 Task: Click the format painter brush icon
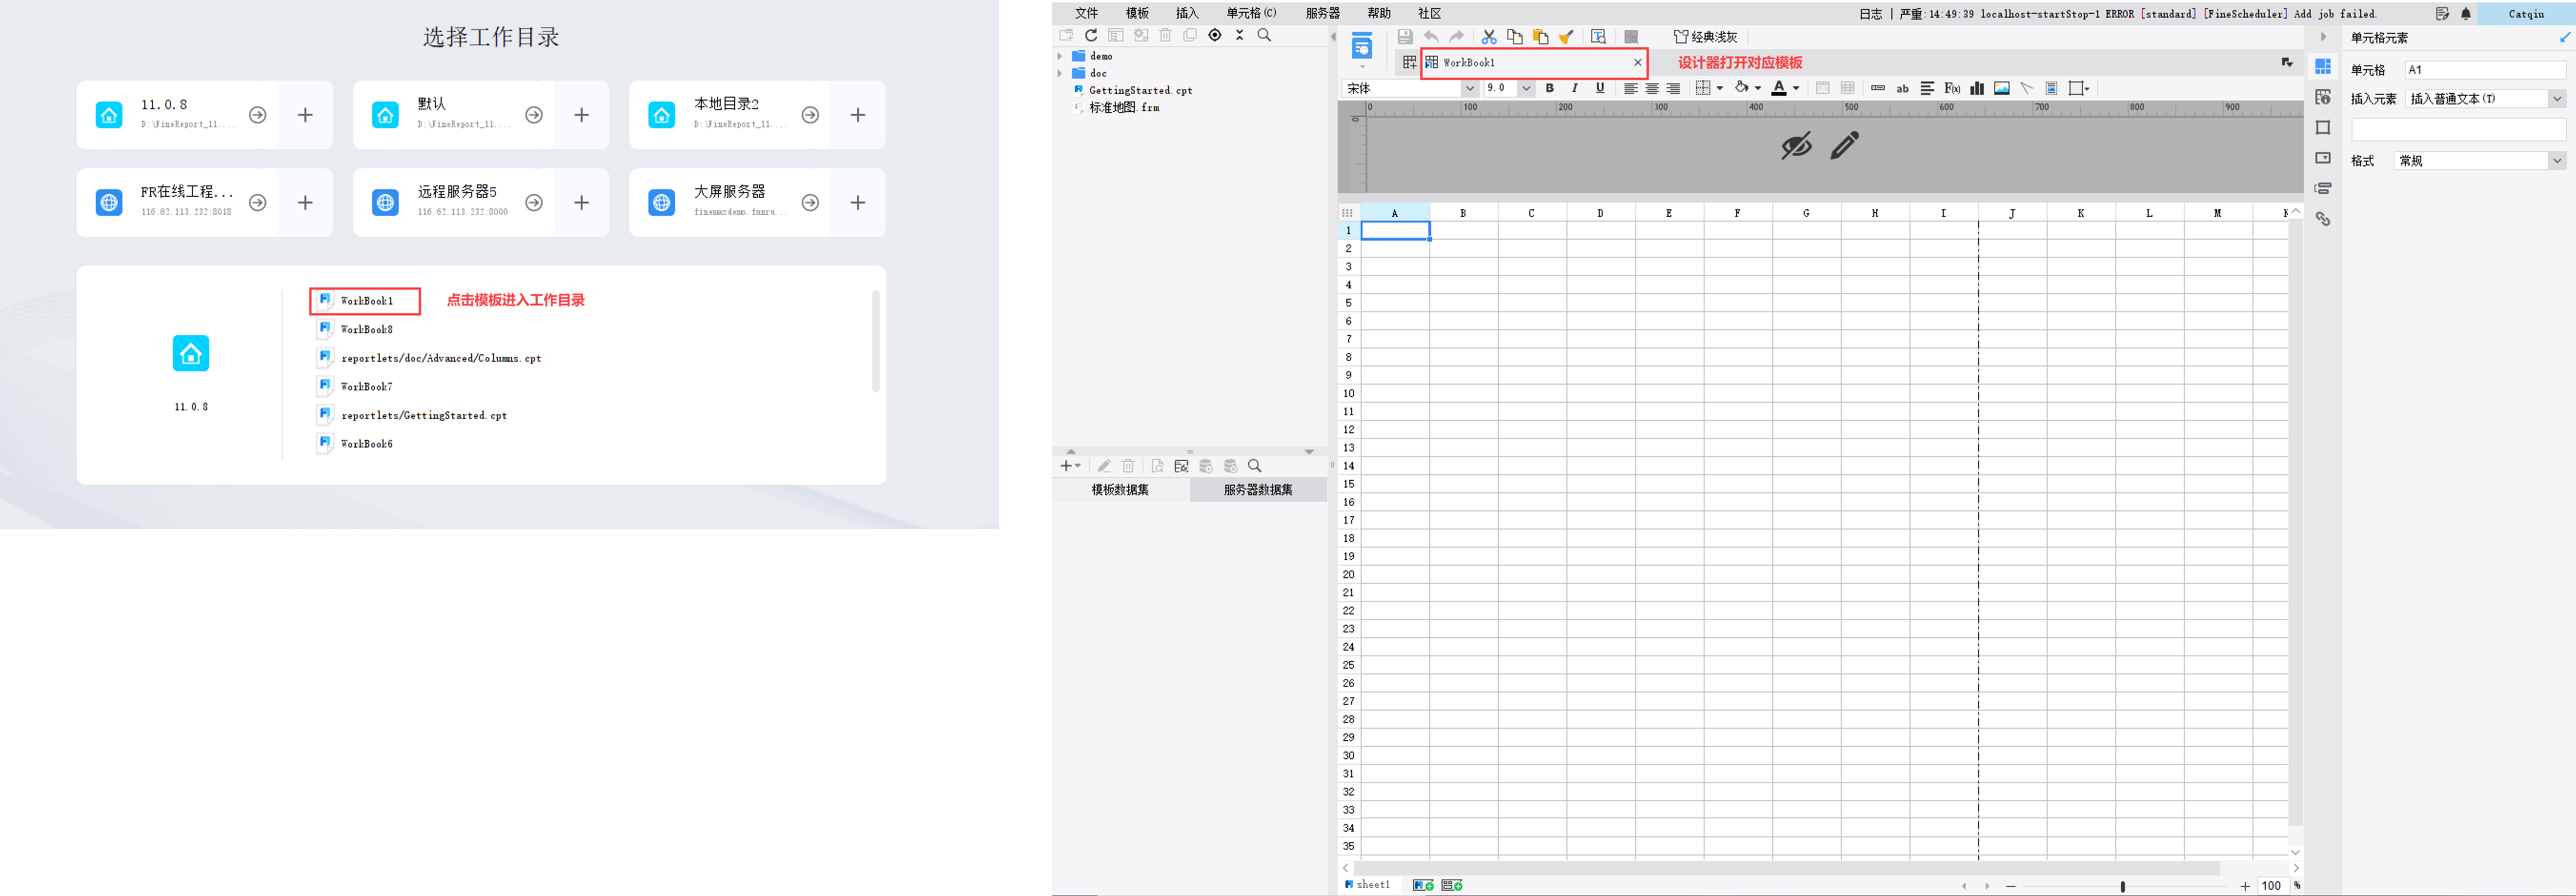pyautogui.click(x=1566, y=37)
